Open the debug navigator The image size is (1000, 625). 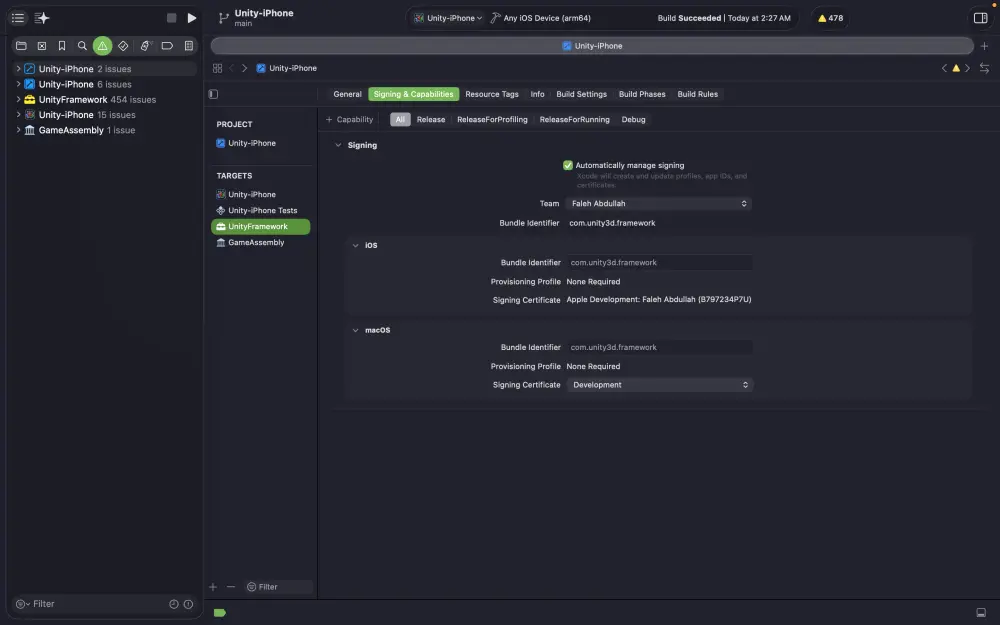tap(146, 46)
